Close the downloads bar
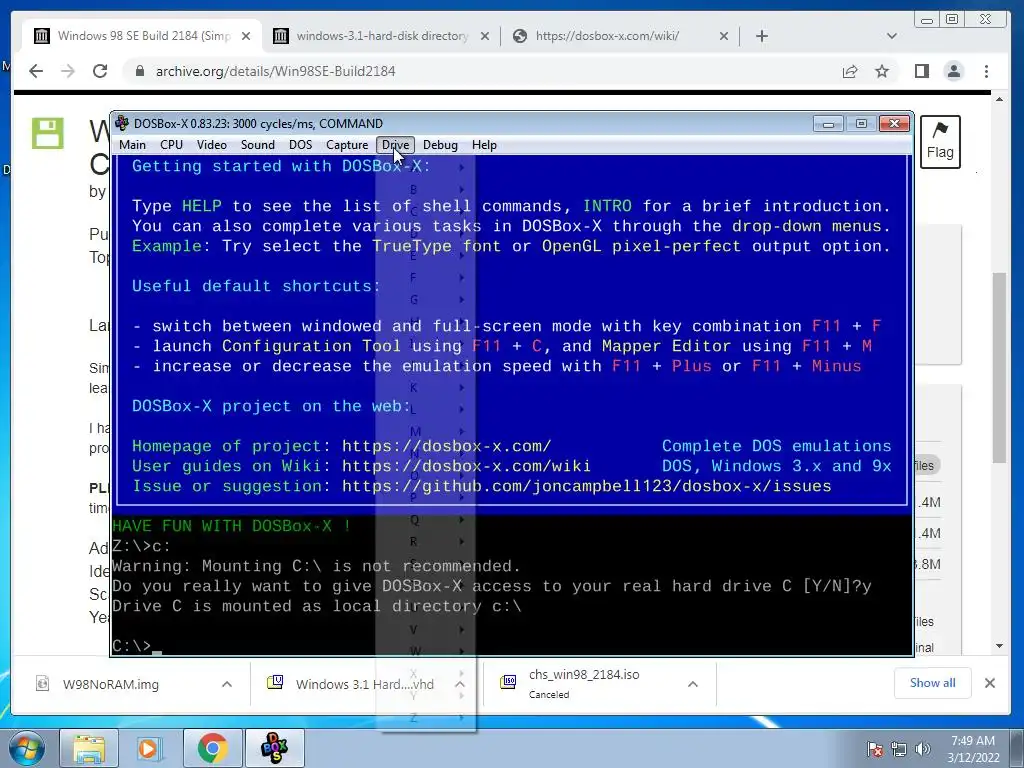This screenshot has width=1024, height=768. pos(990,683)
